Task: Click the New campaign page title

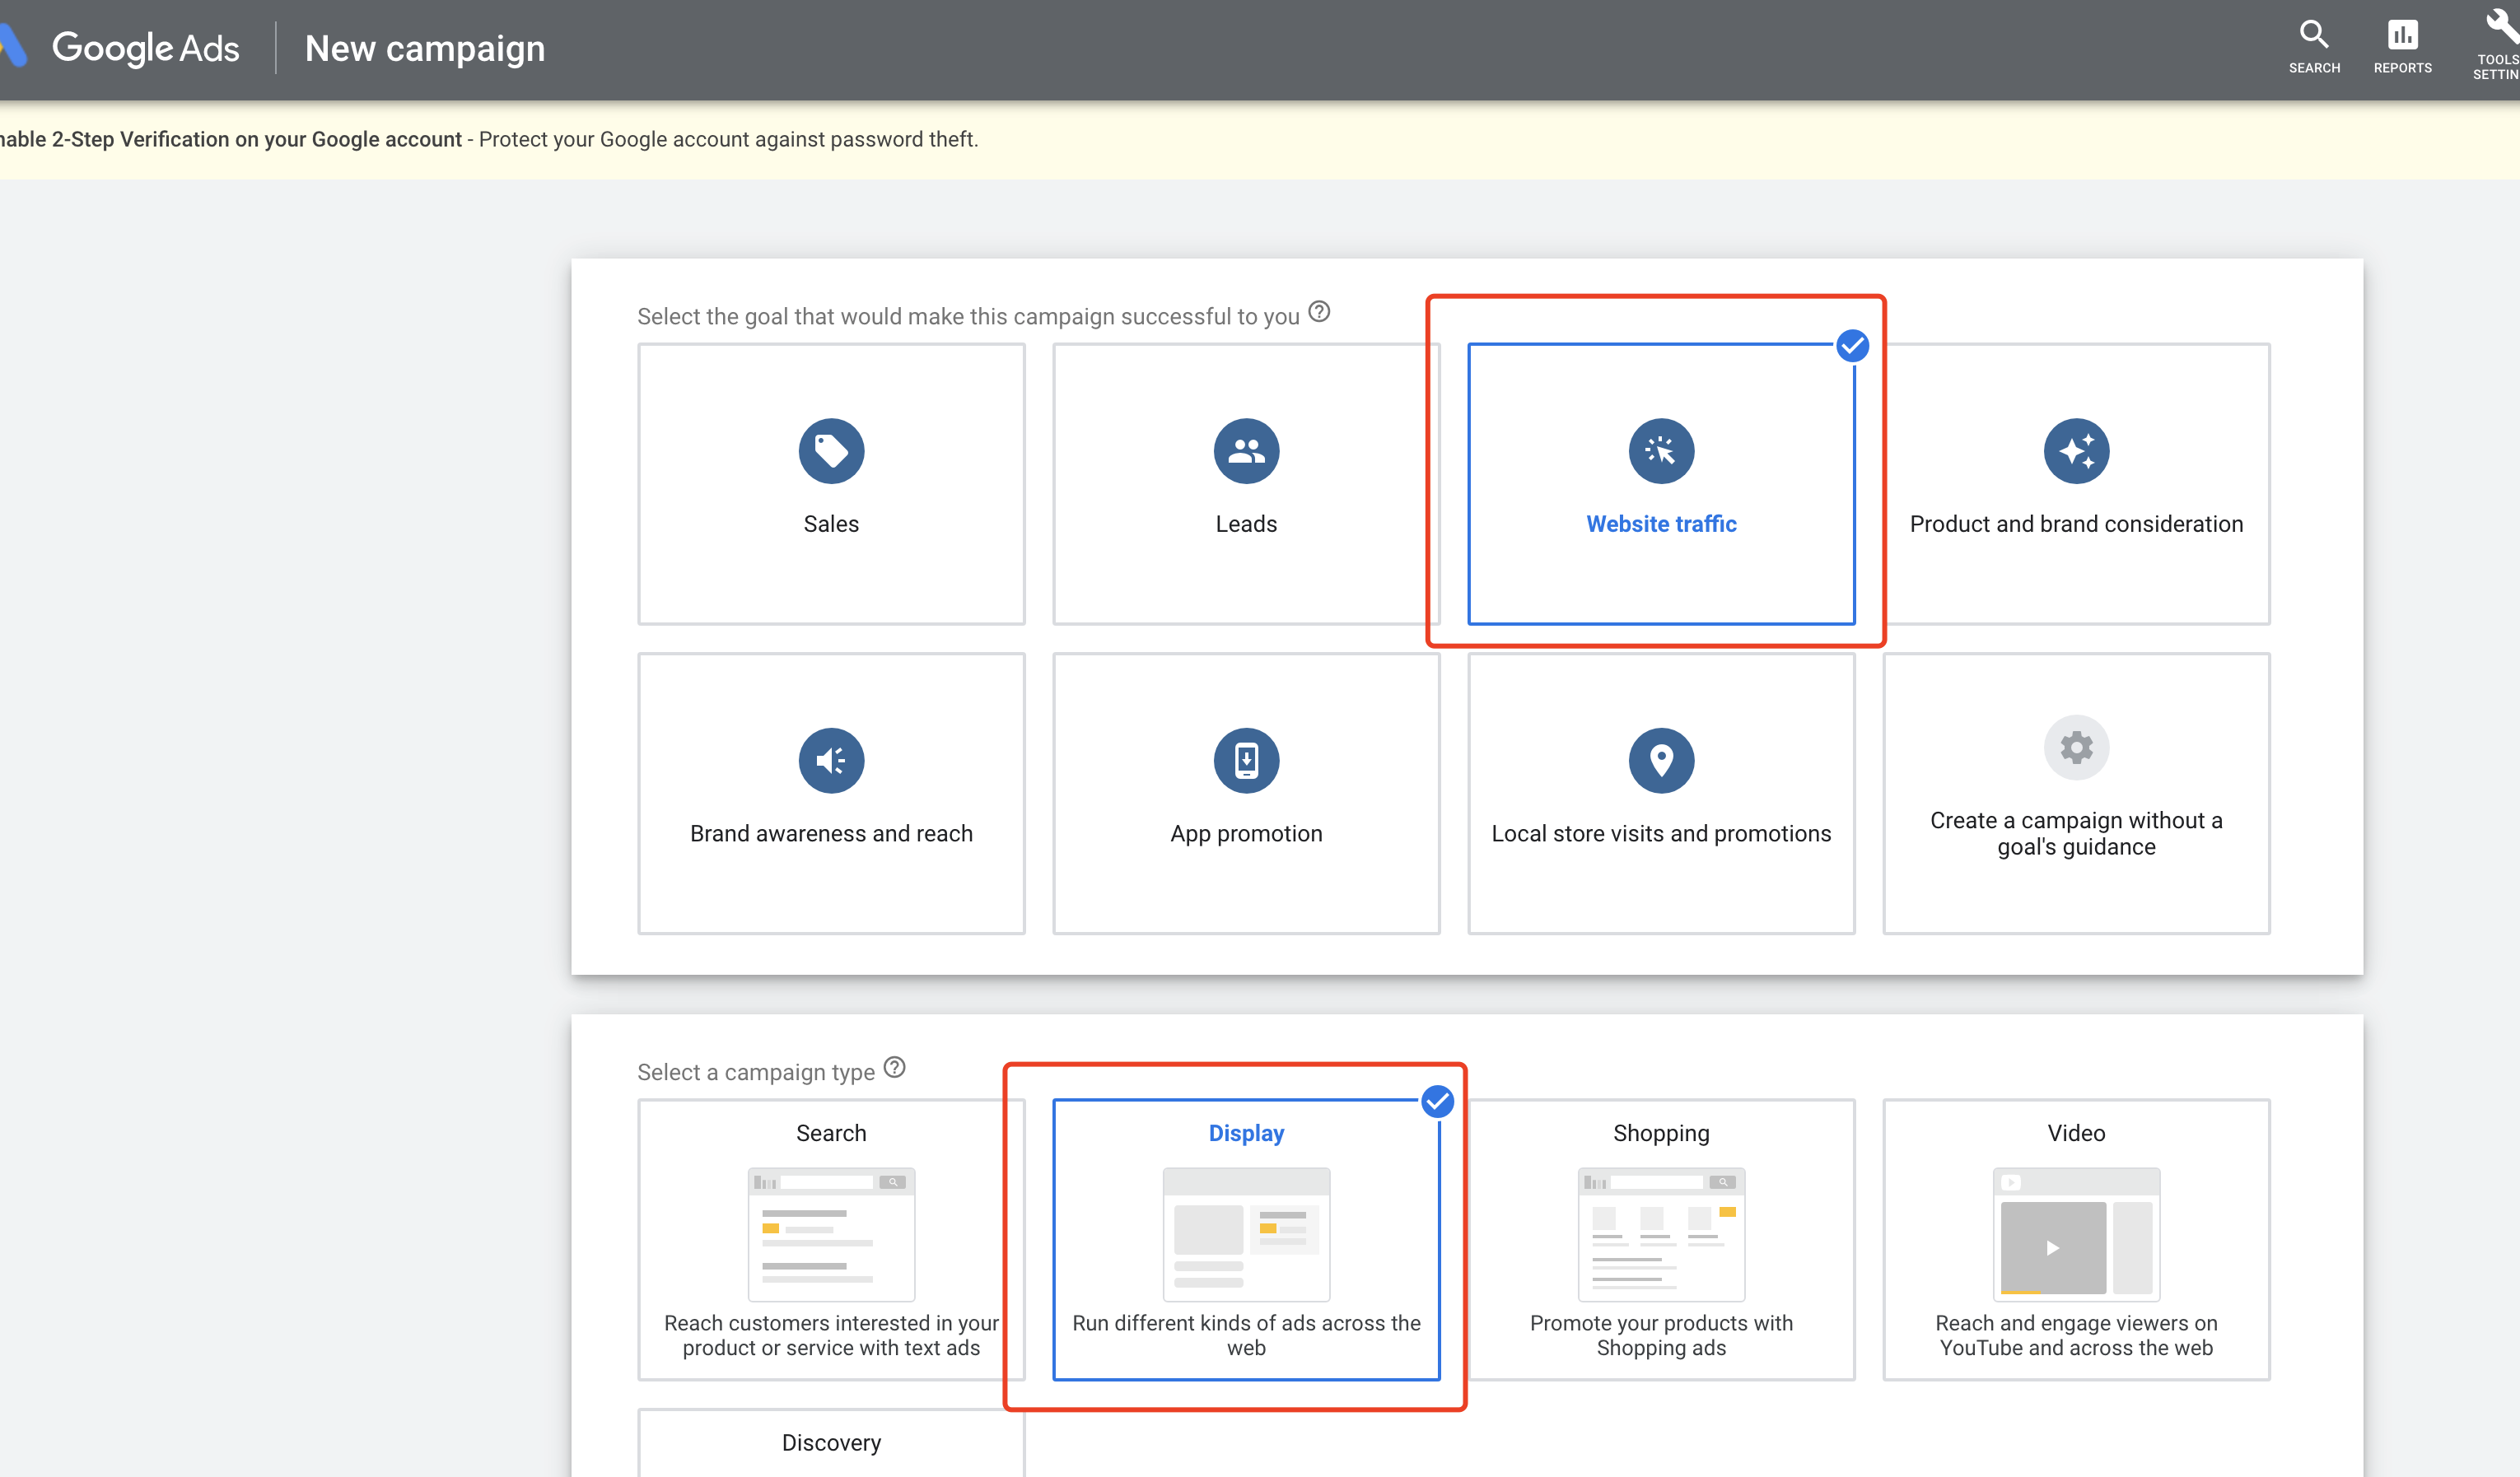Action: (425, 48)
